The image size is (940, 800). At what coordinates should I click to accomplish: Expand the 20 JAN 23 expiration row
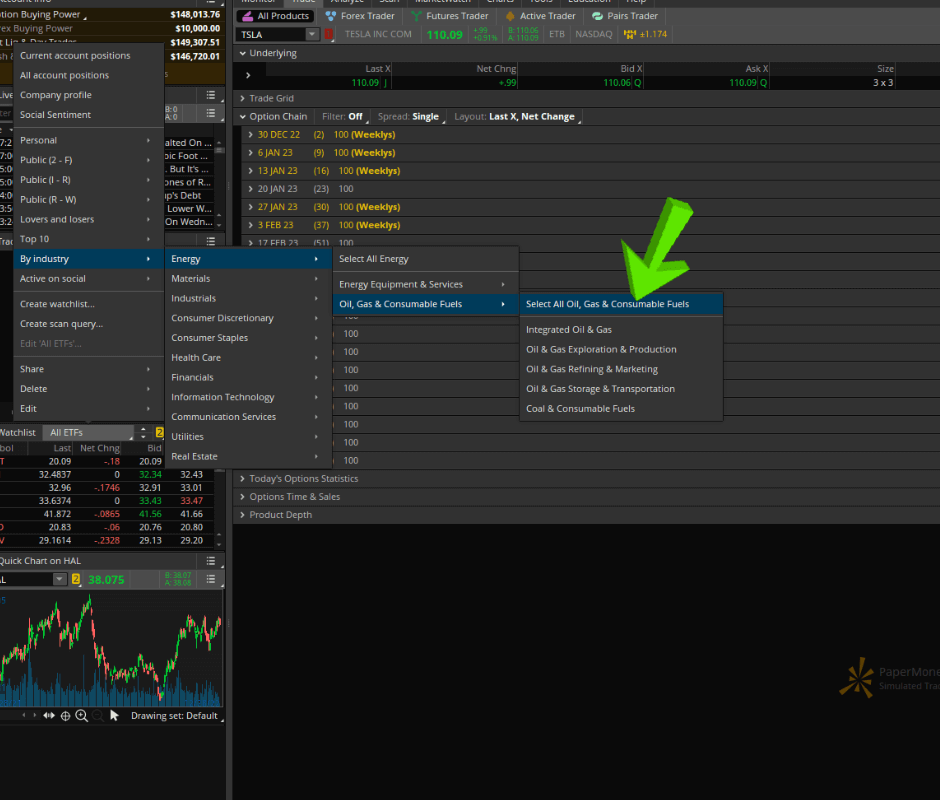click(251, 188)
